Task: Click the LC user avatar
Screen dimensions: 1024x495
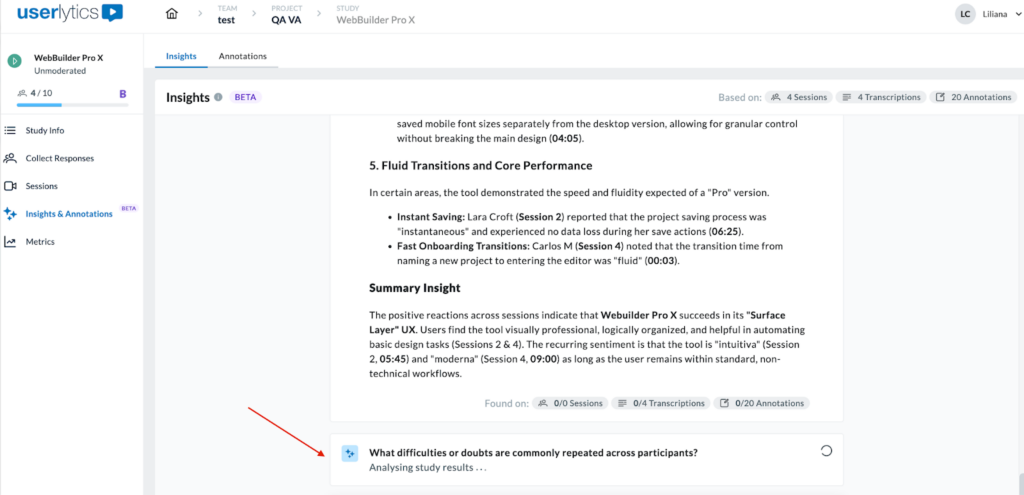Action: [x=964, y=14]
